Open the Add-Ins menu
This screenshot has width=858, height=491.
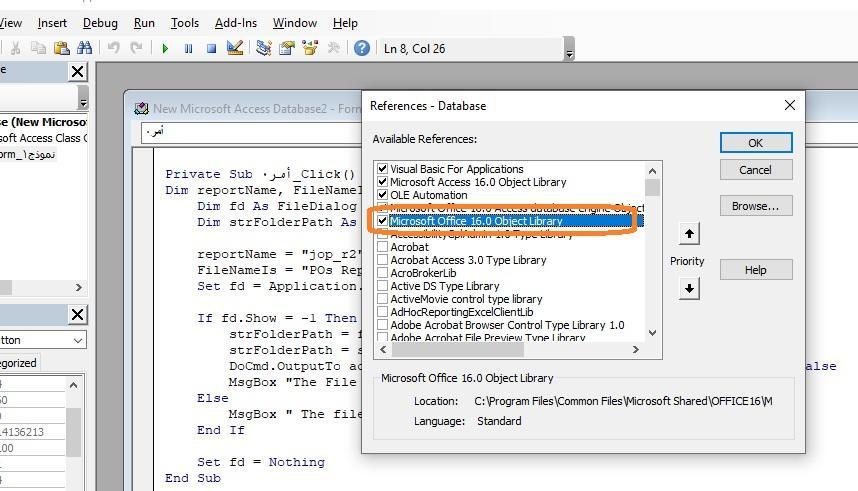[236, 23]
